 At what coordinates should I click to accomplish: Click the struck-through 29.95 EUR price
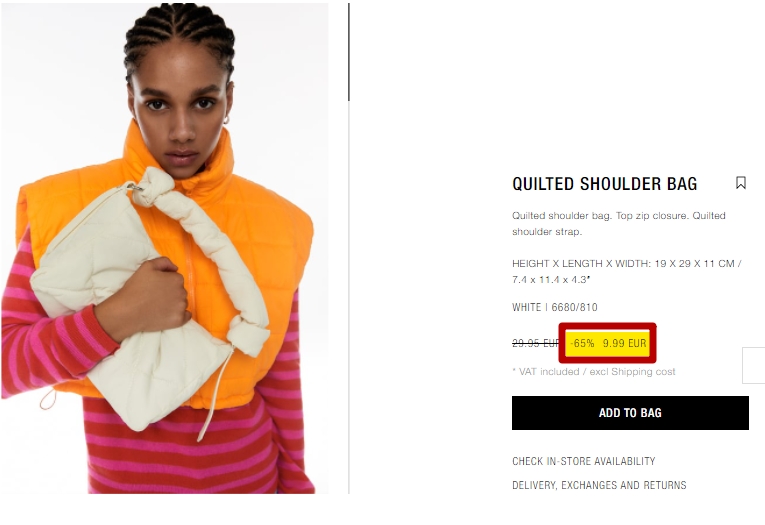point(536,343)
